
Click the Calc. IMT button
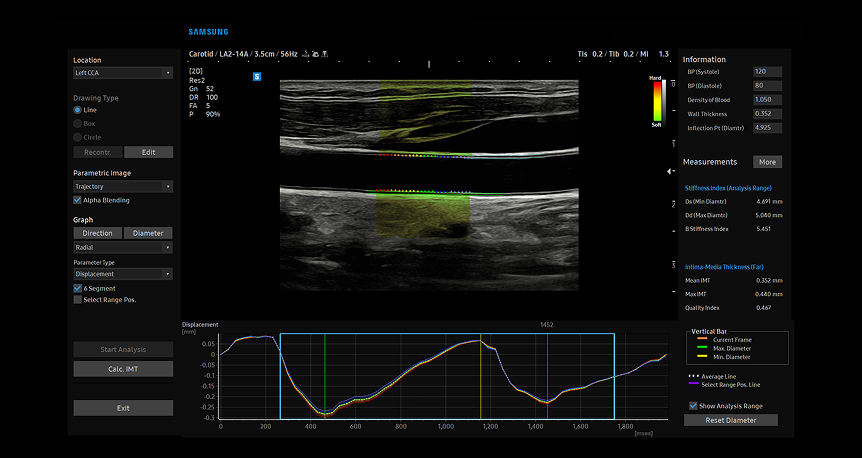(123, 369)
